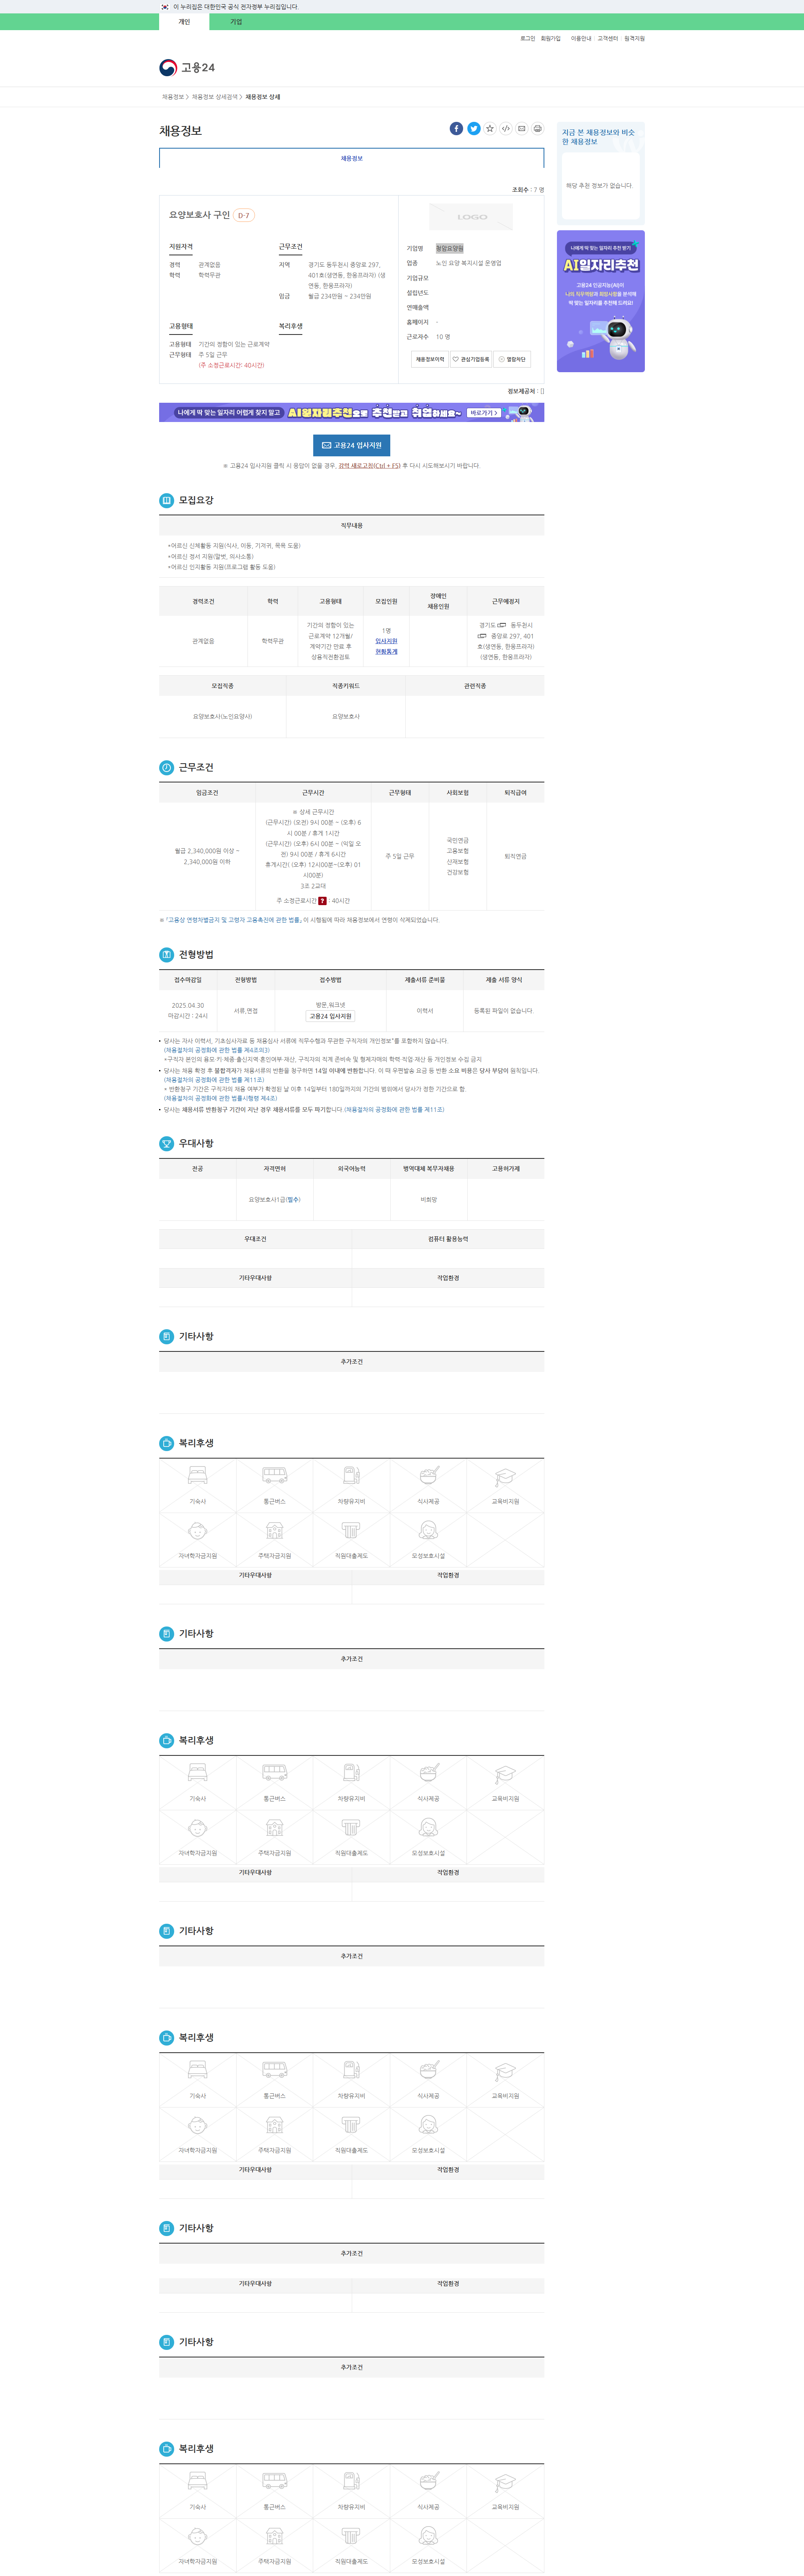Send the posting by email icon
This screenshot has width=804, height=2576.
pyautogui.click(x=522, y=128)
